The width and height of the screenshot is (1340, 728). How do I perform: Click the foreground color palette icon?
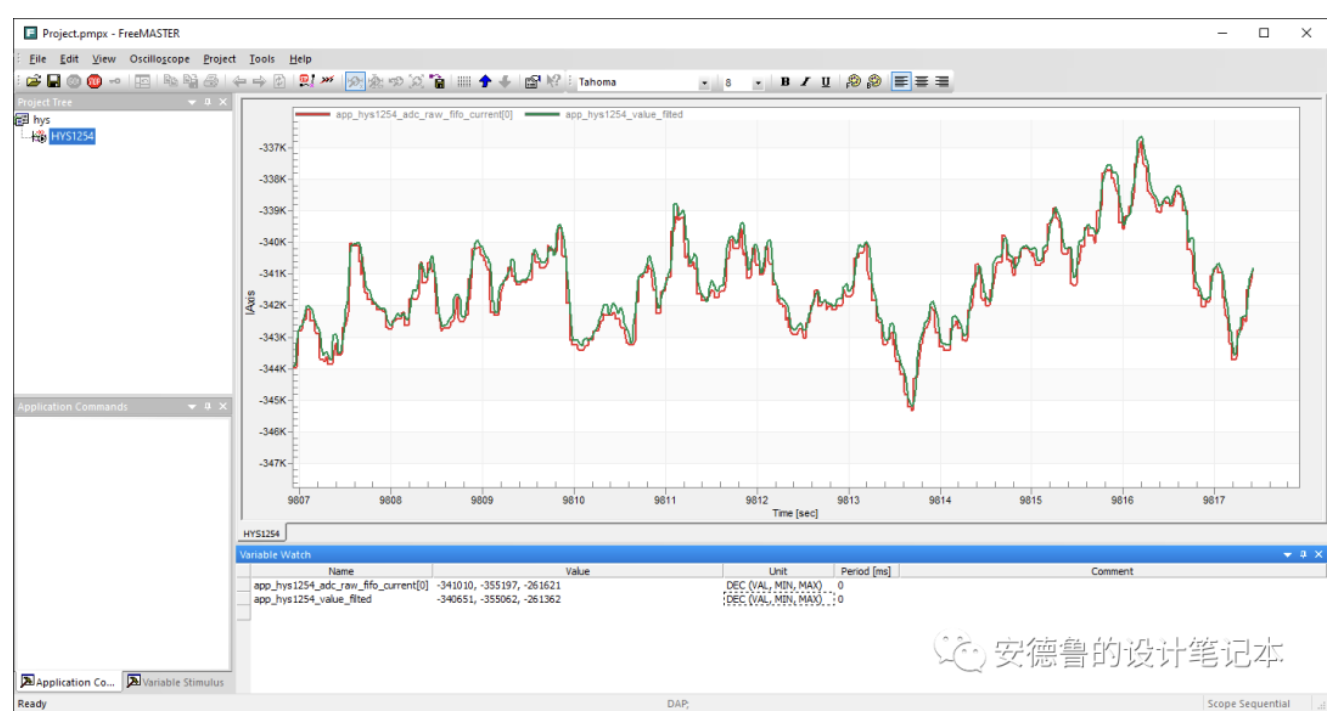[x=853, y=82]
